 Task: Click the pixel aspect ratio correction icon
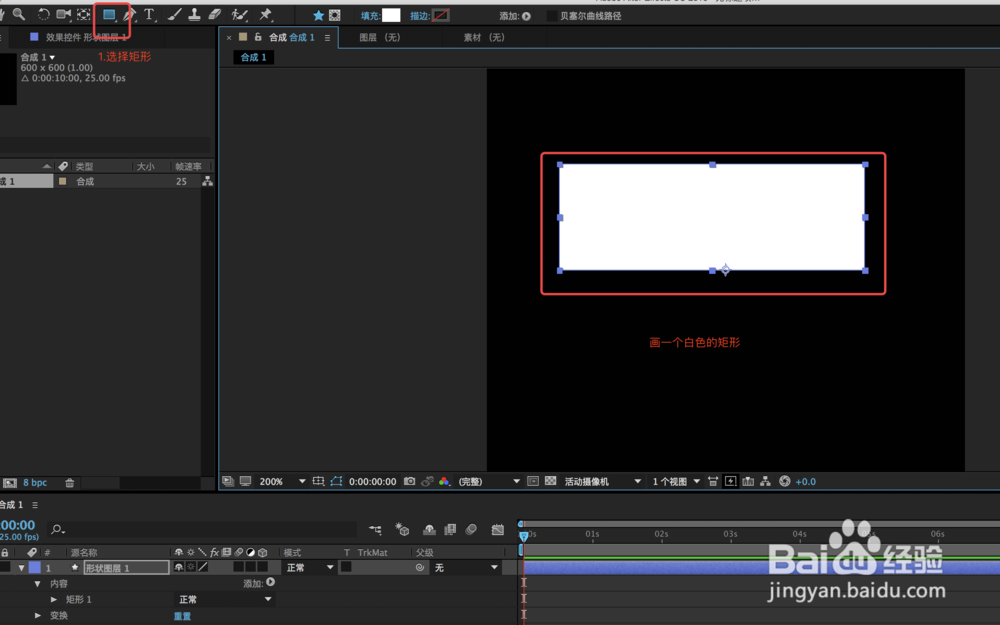713,482
